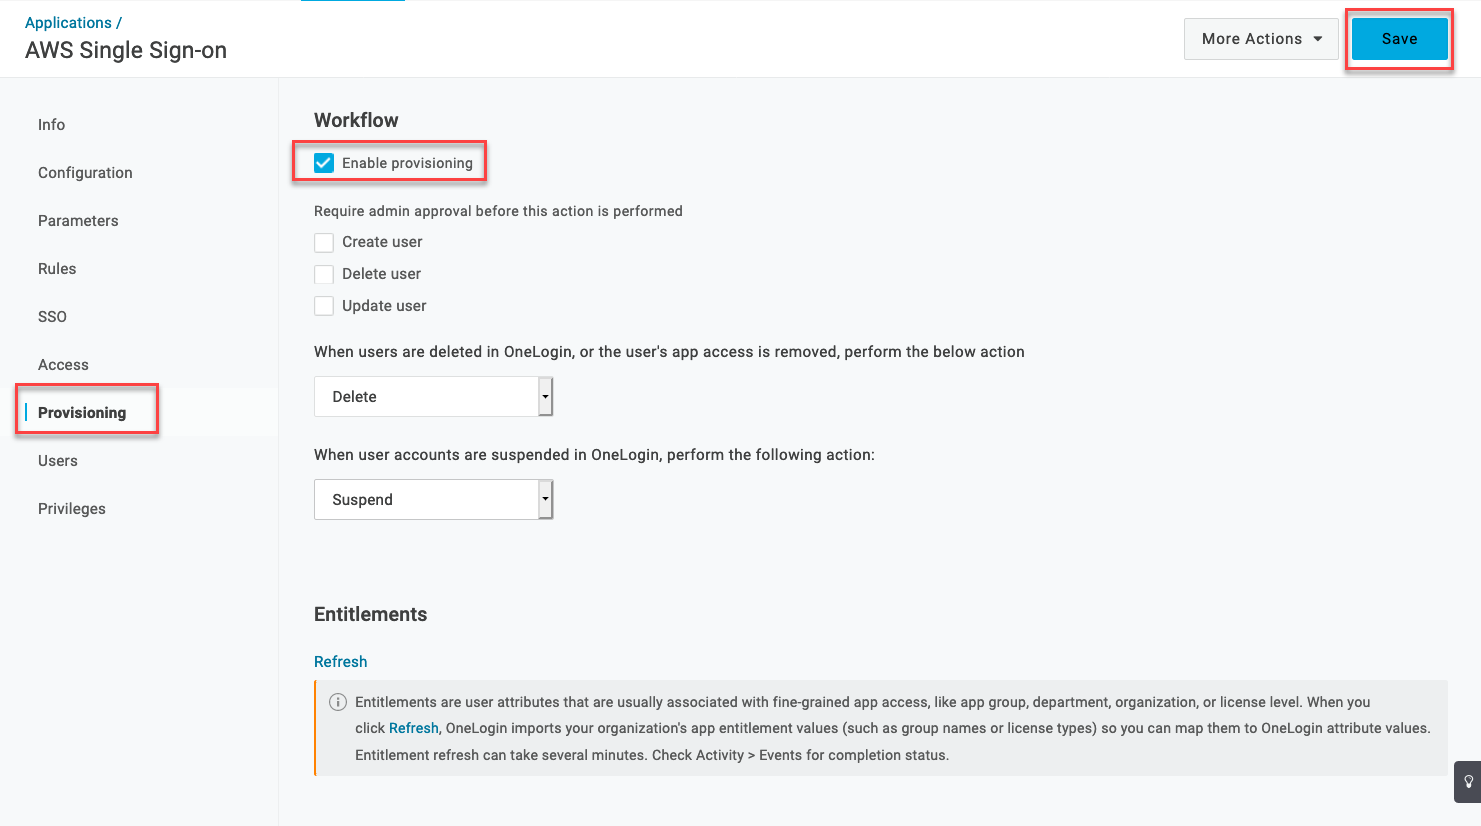Navigate to the Privileges section
The image size is (1481, 826).
tap(71, 508)
